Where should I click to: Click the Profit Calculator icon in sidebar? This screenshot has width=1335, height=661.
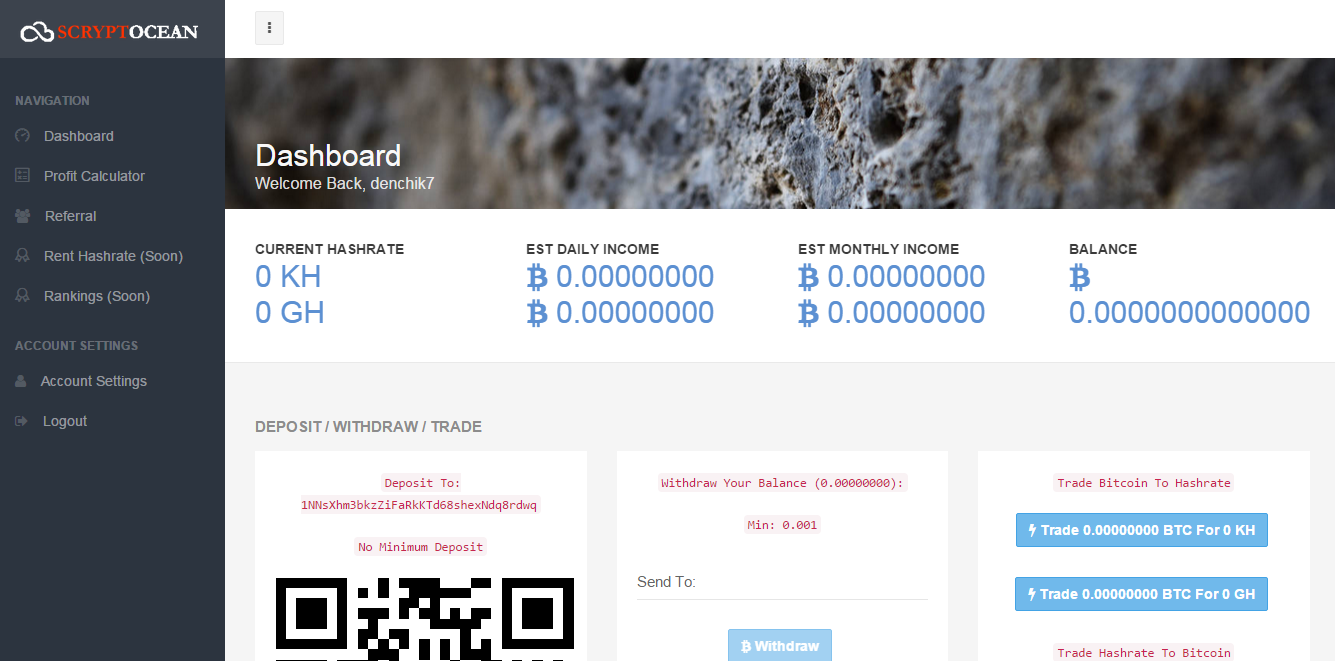tap(22, 176)
